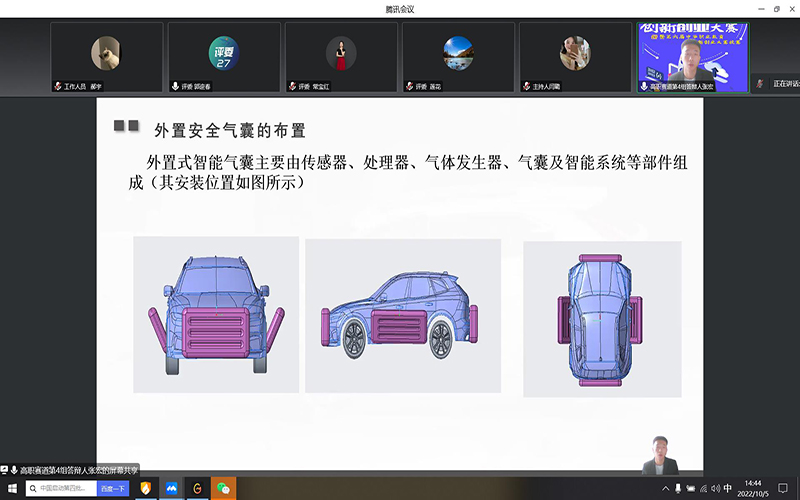Click the 百度一下 search button

click(112, 488)
